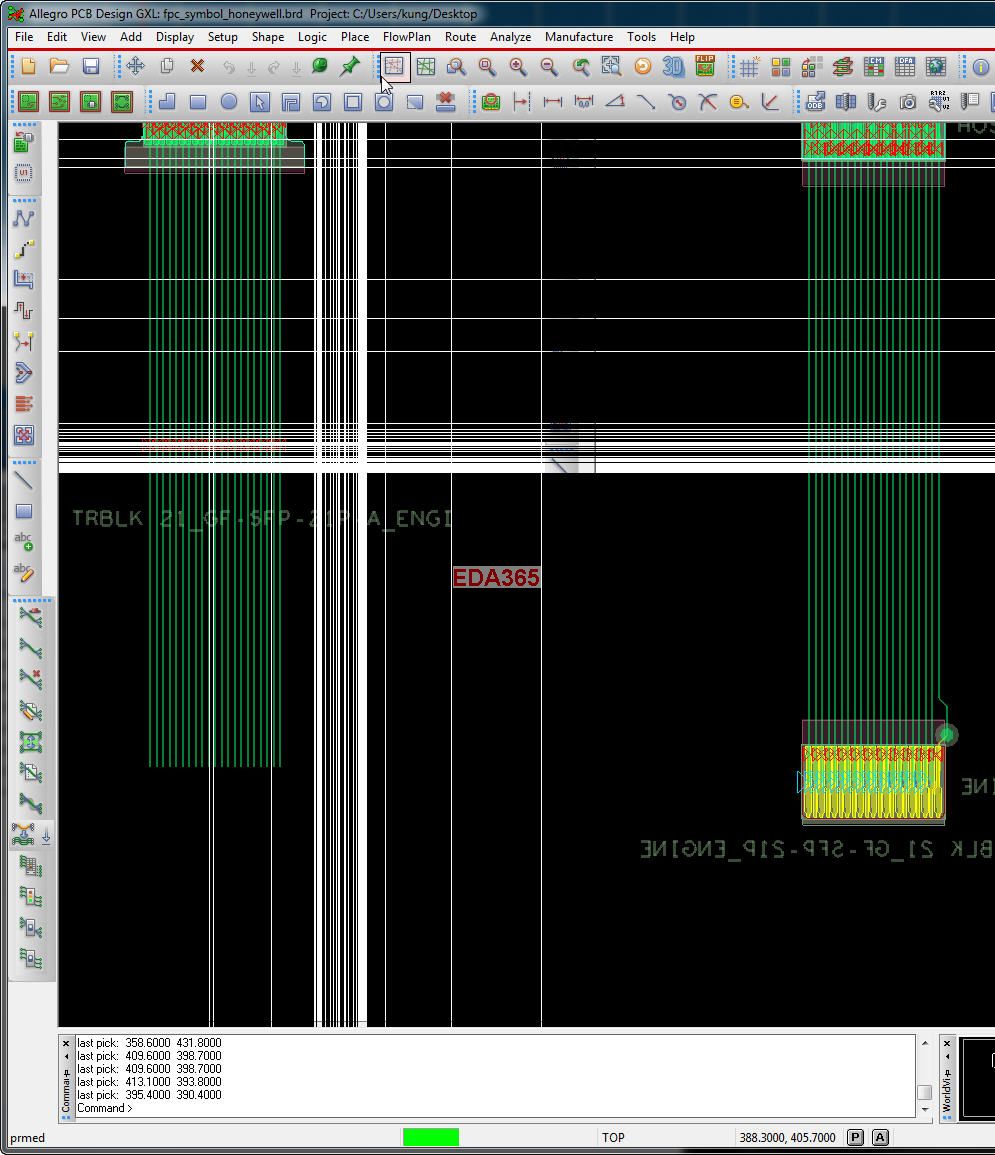The height and width of the screenshot is (1155, 995).
Task: Click the 388.3000, 405.7000 coordinate readout
Action: 787,1137
